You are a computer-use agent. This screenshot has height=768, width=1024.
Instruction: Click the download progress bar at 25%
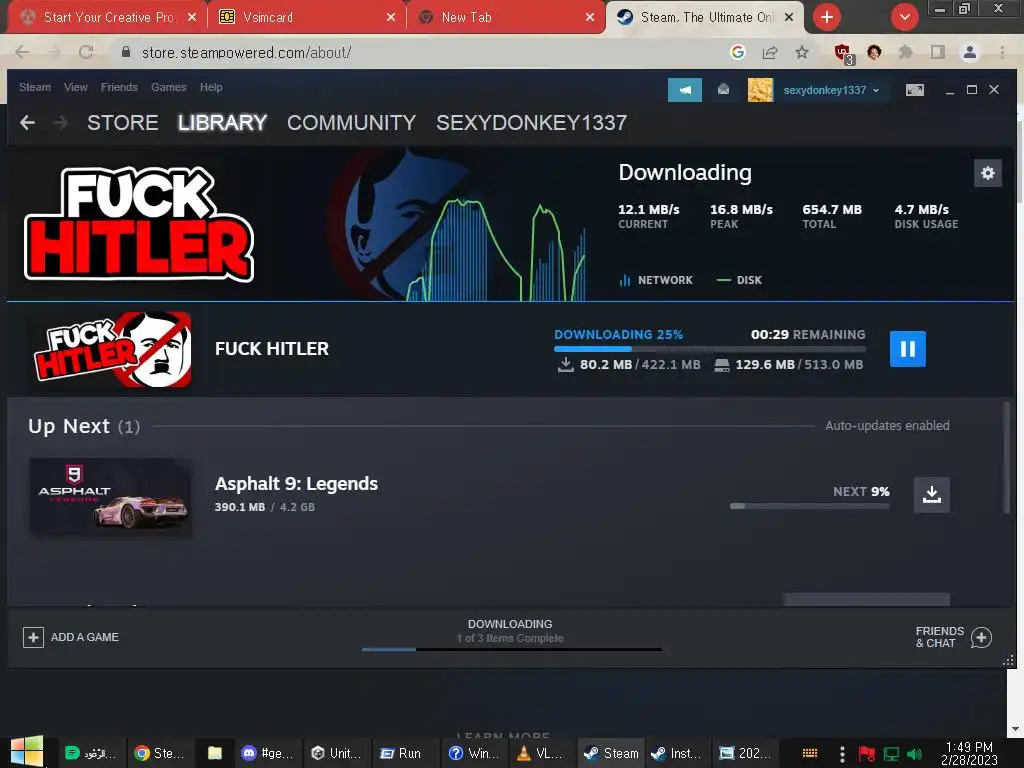710,349
